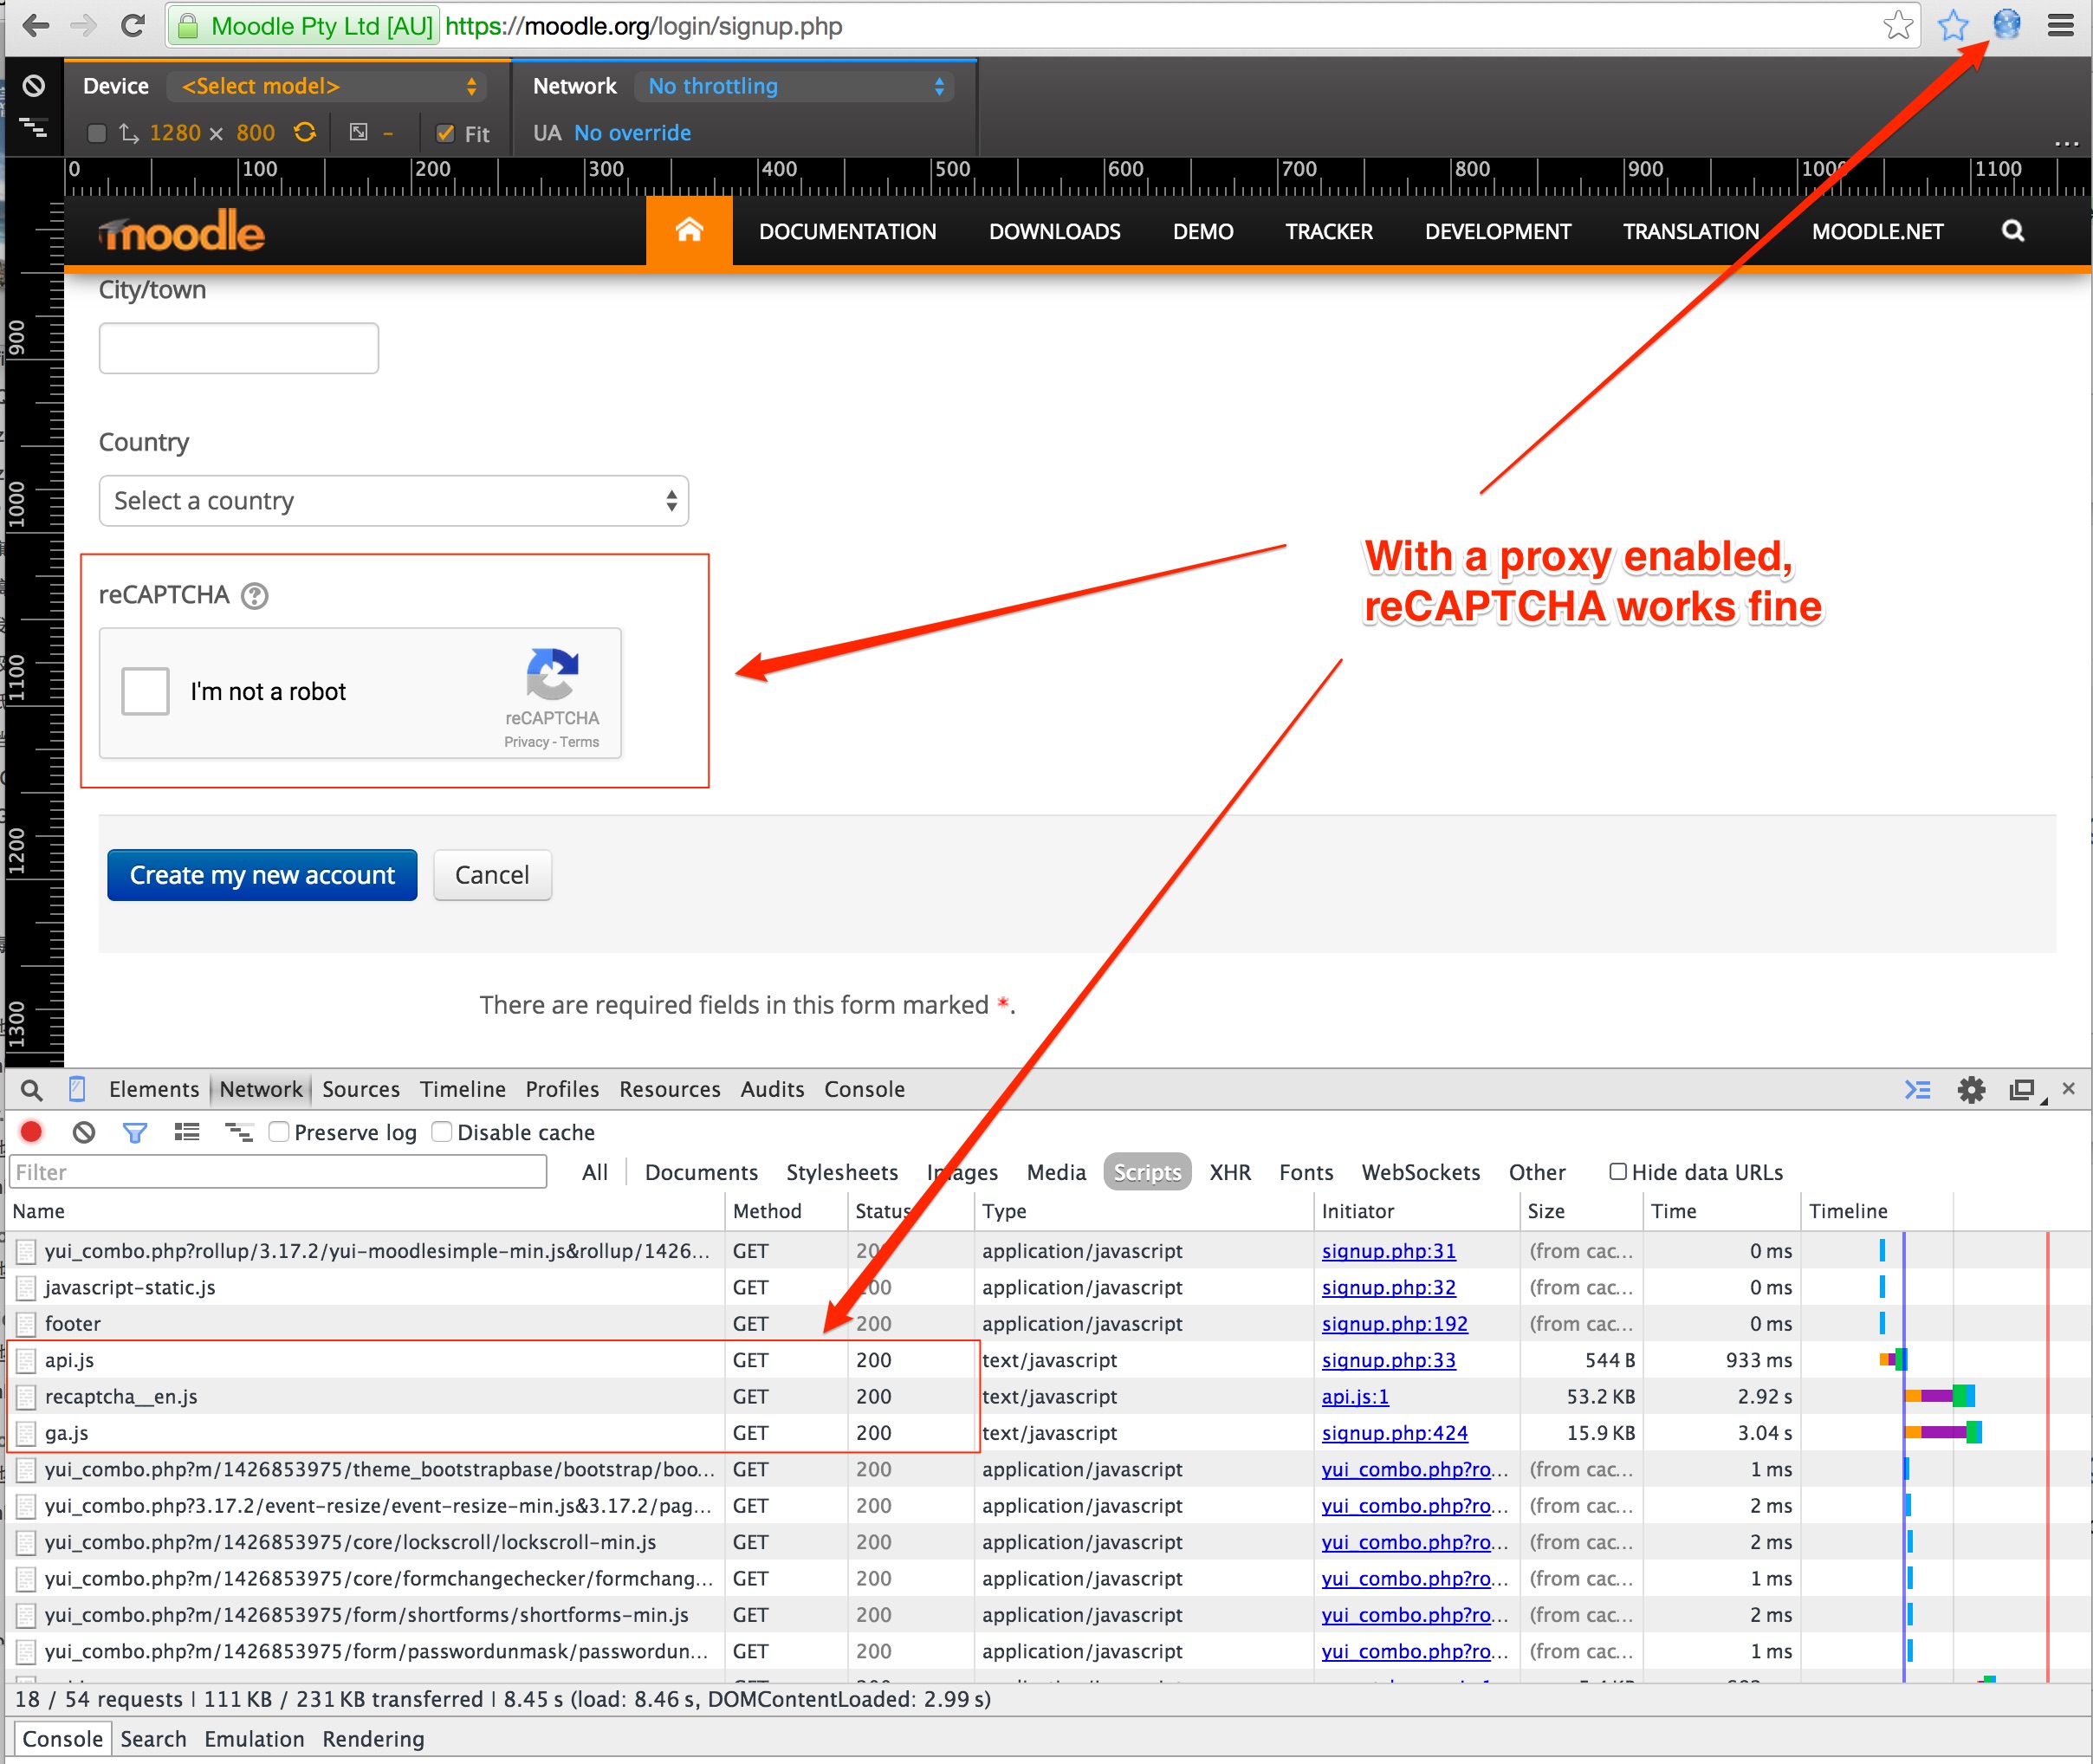Open Rendering drawer tab
Image resolution: width=2093 pixels, height=1764 pixels.
pos(373,1740)
